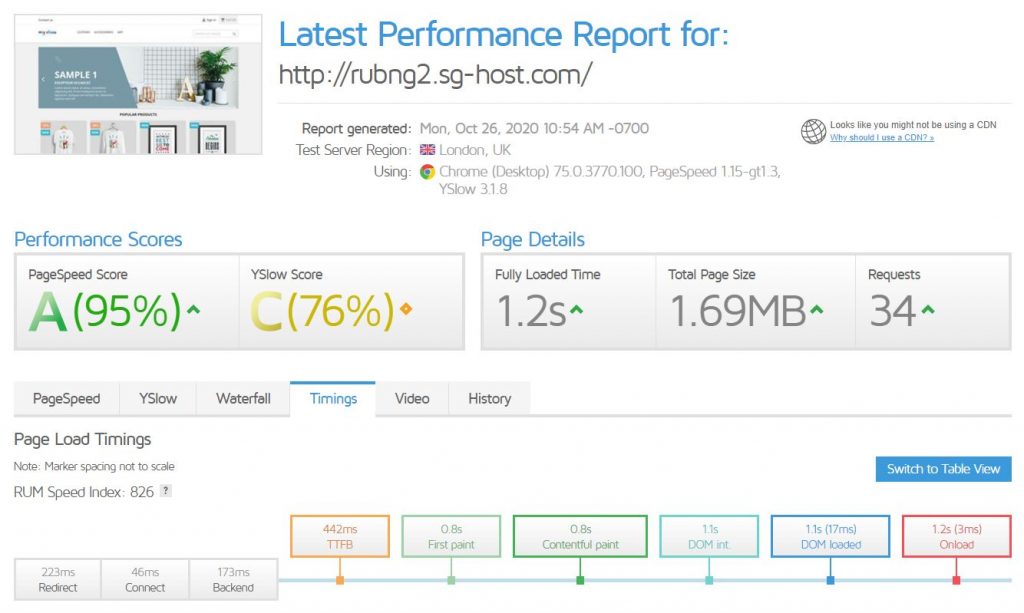The height and width of the screenshot is (613, 1024).
Task: Switch to the Video tab
Action: coord(411,398)
